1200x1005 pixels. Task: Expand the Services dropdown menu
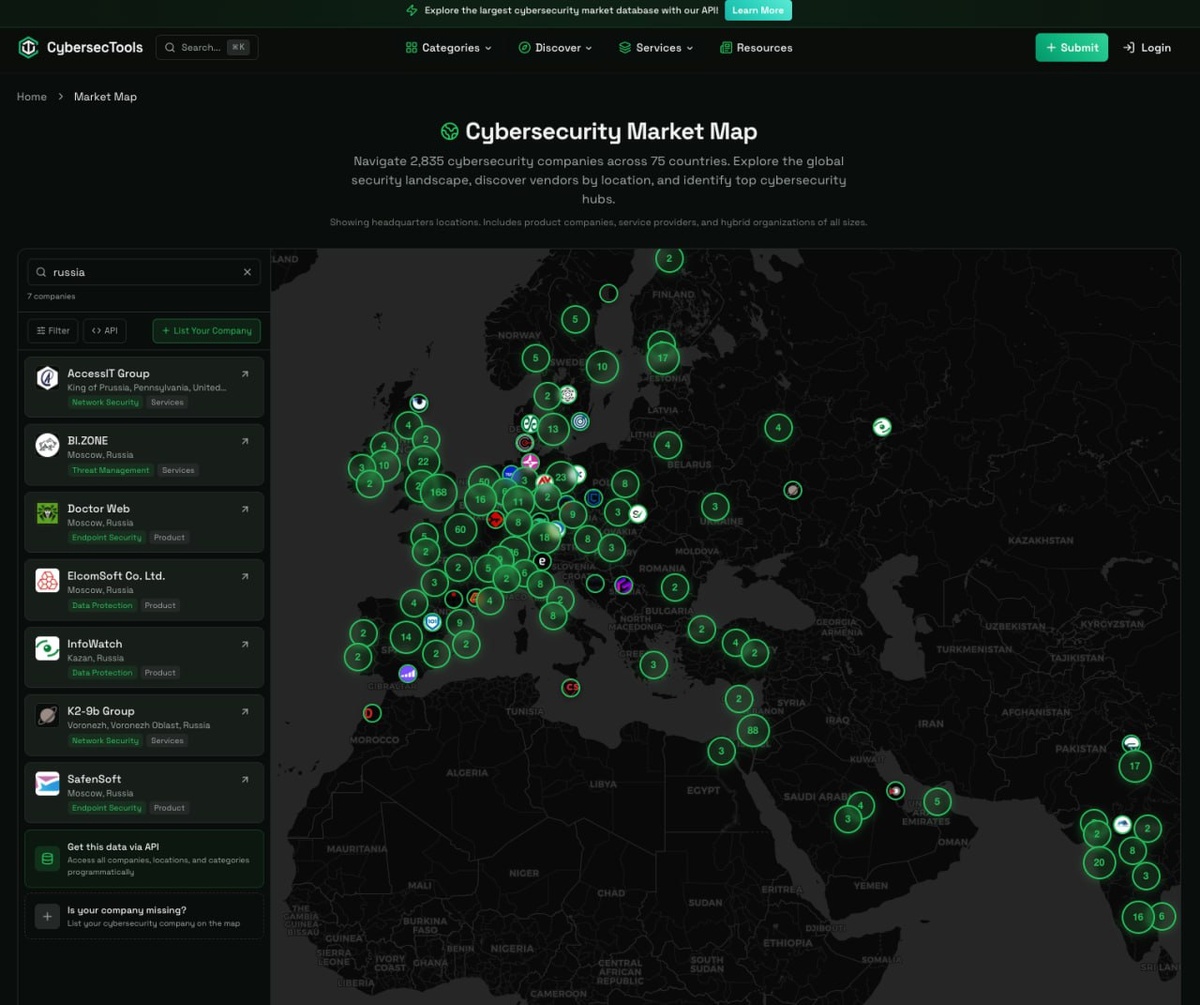pos(656,48)
